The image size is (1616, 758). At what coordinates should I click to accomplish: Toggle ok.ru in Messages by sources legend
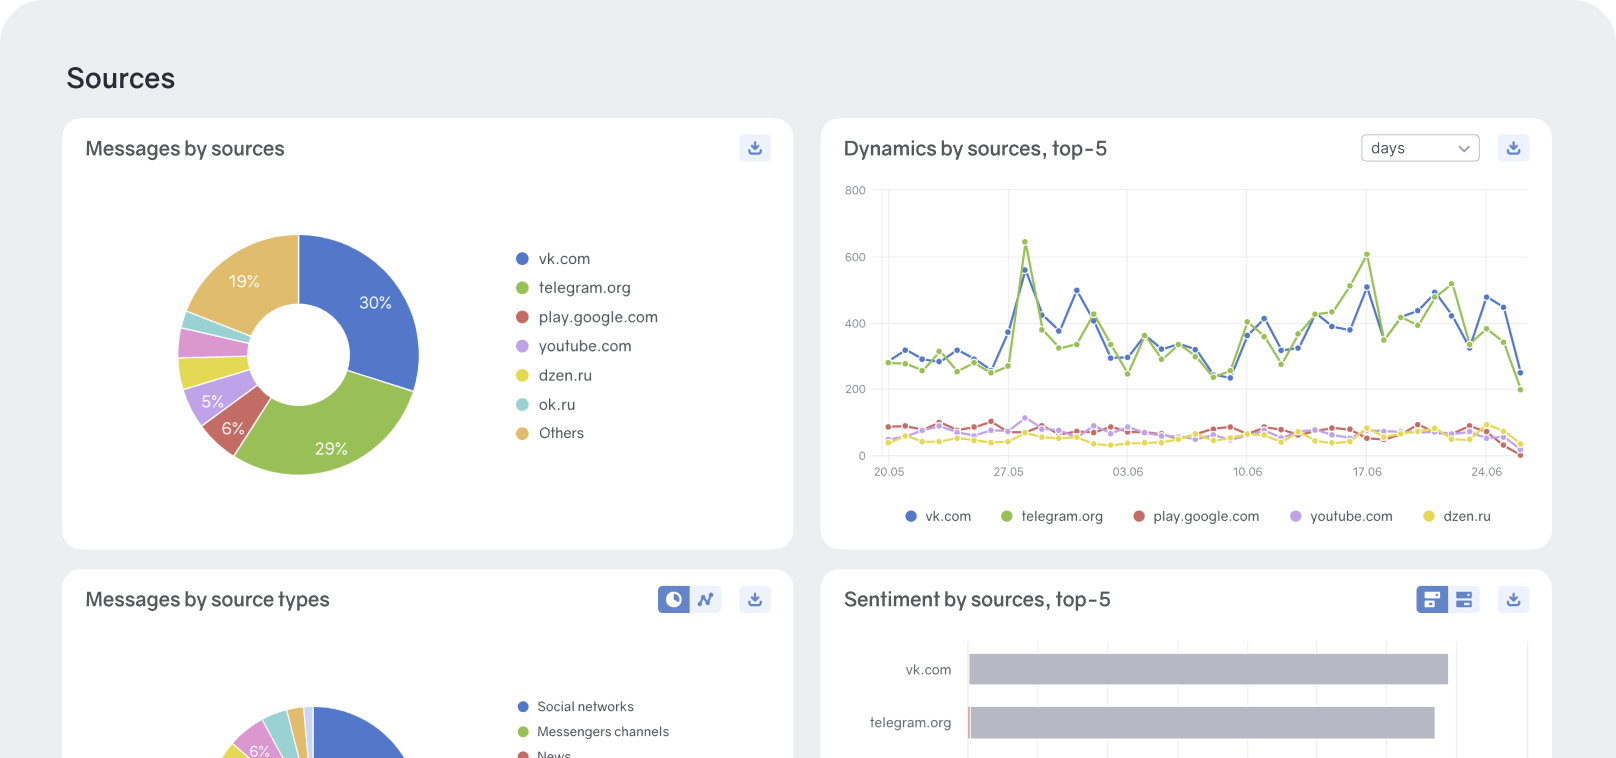point(546,404)
